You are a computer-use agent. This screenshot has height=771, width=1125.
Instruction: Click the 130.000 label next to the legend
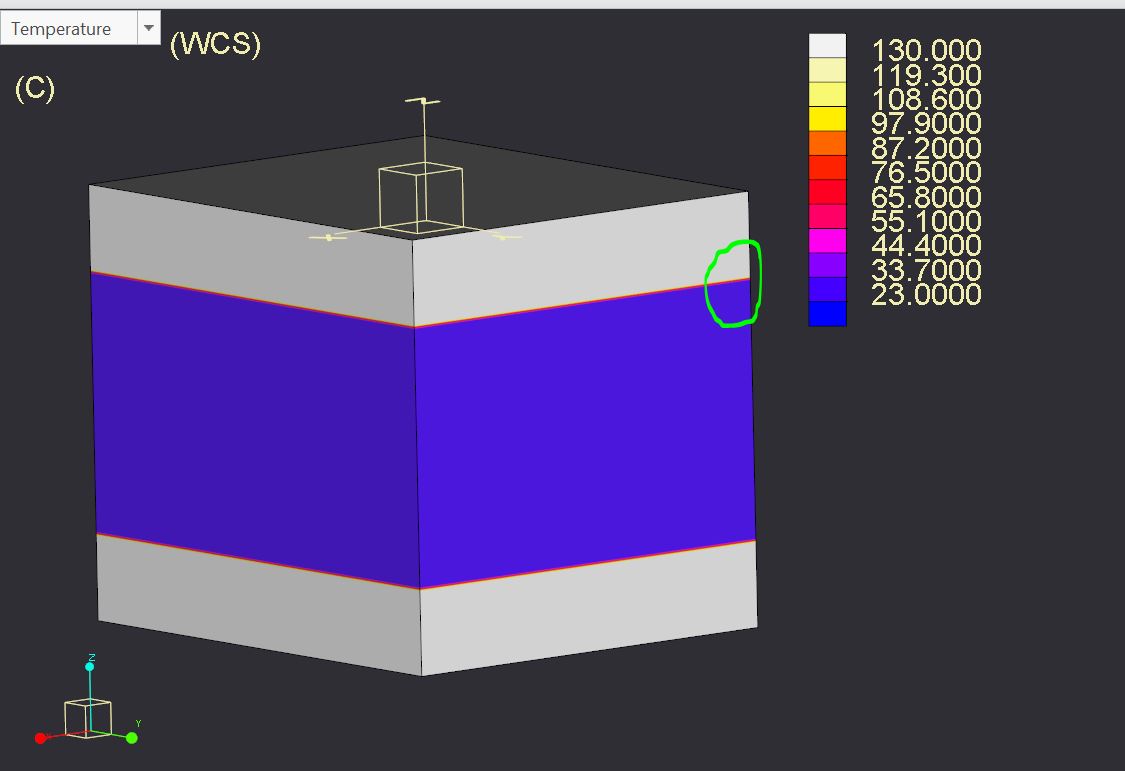click(x=925, y=49)
